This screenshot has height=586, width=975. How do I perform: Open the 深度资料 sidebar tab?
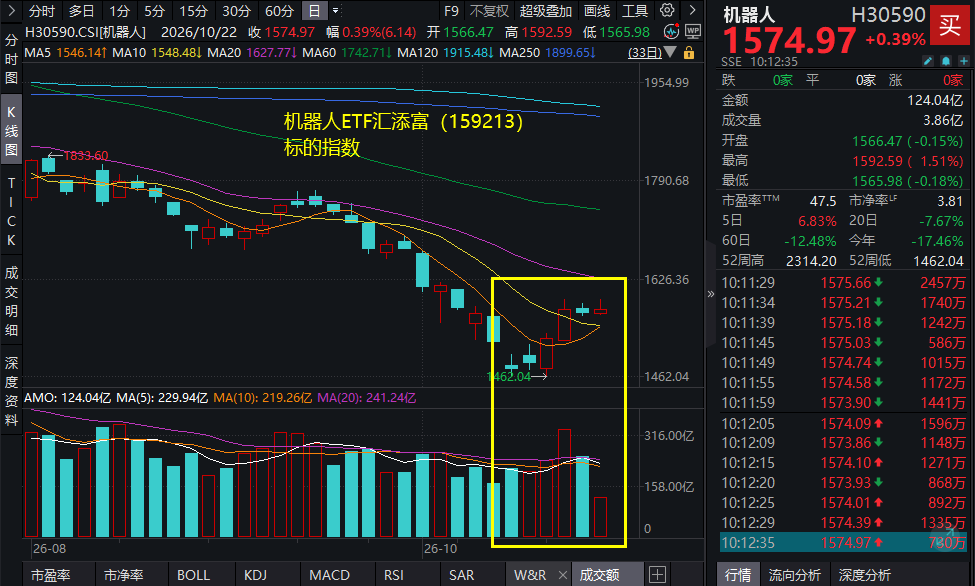[x=11, y=391]
